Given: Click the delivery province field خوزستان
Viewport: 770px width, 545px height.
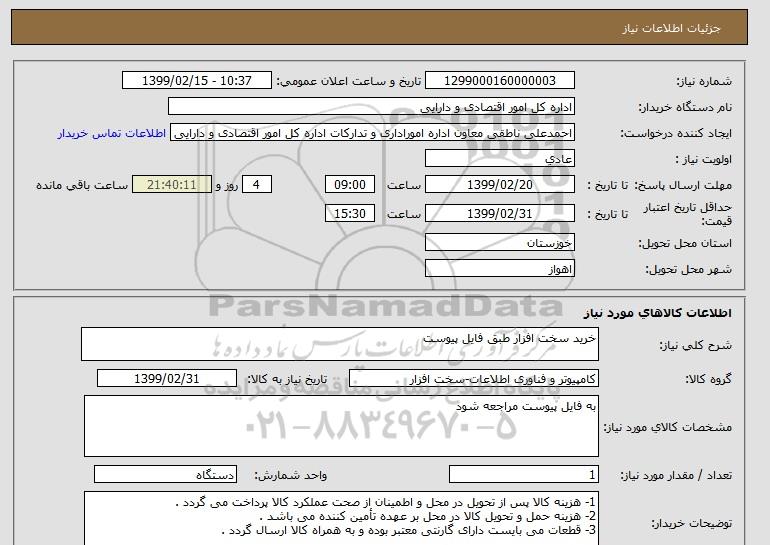Looking at the screenshot, I should pos(499,243).
